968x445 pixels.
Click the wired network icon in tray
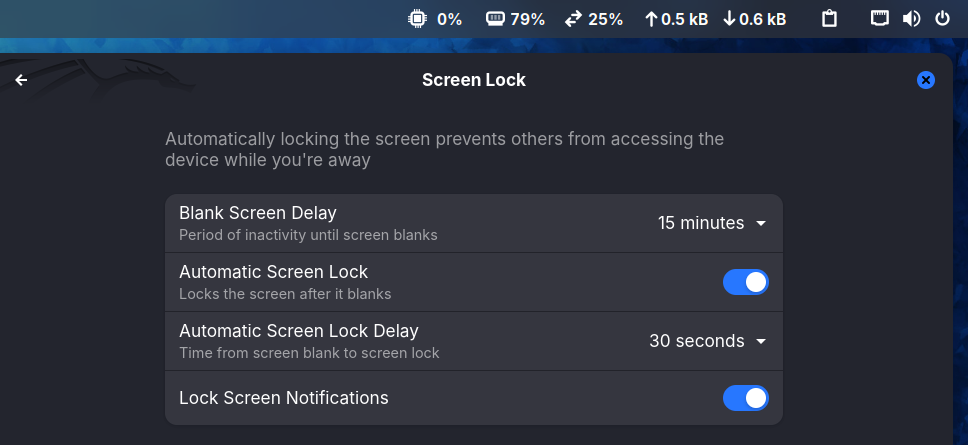pyautogui.click(x=879, y=18)
